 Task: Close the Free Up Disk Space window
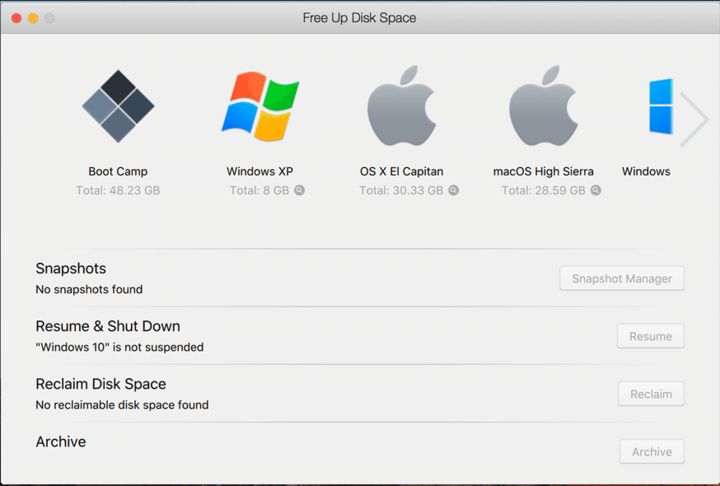16,18
